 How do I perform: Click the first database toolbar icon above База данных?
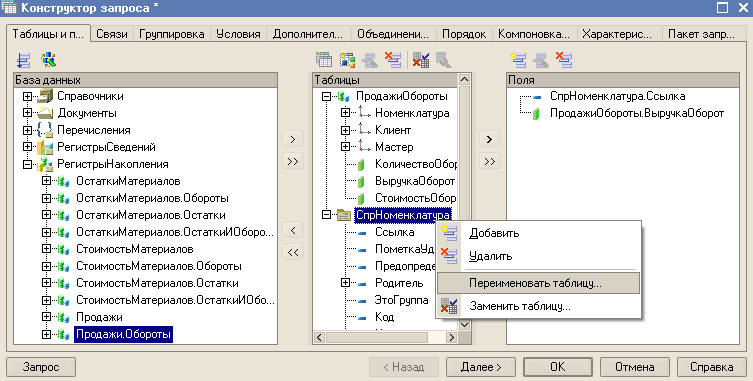pyautogui.click(x=23, y=60)
